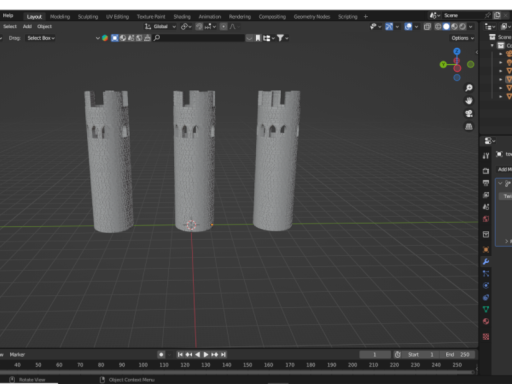
Task: Open the Properties editor type dropdown
Action: pyautogui.click(x=489, y=141)
